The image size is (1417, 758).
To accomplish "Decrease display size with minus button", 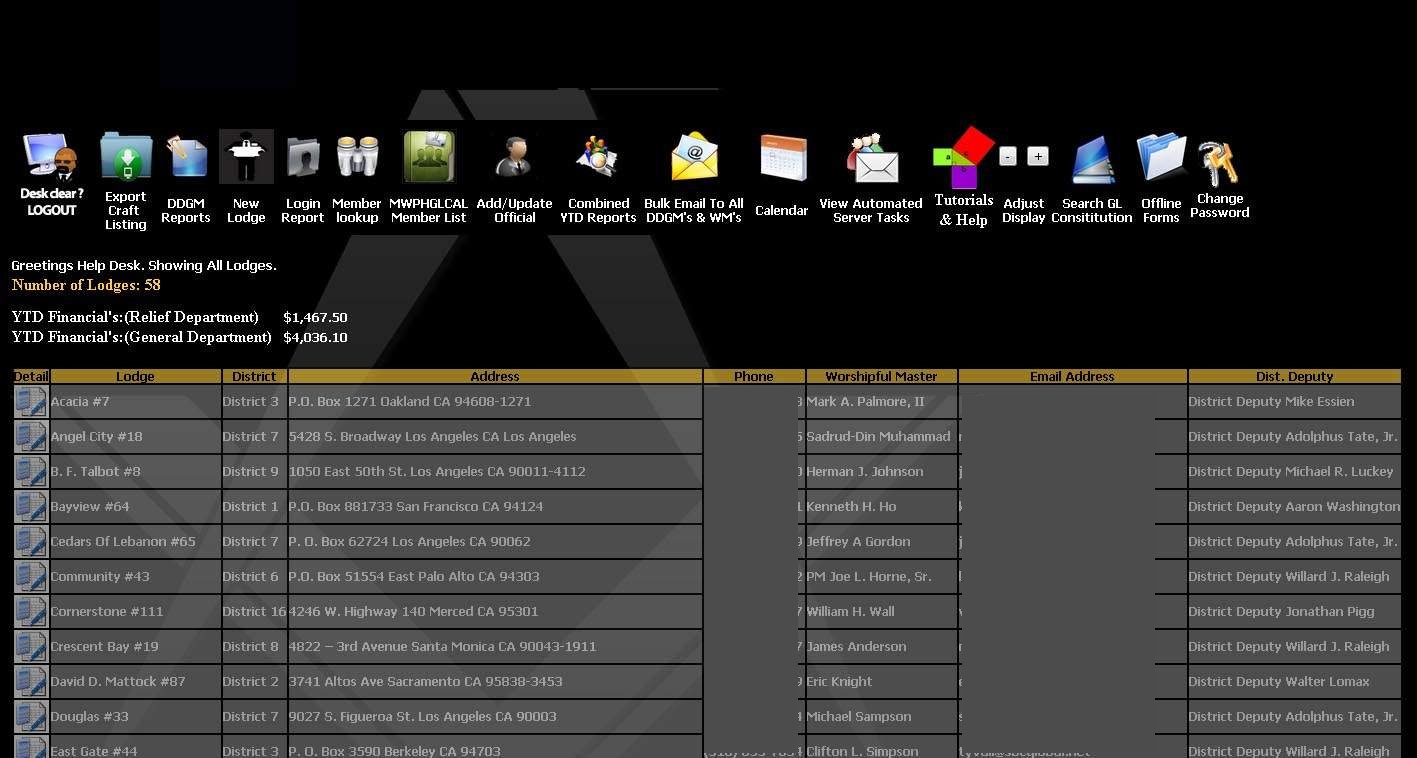I will [x=1008, y=156].
